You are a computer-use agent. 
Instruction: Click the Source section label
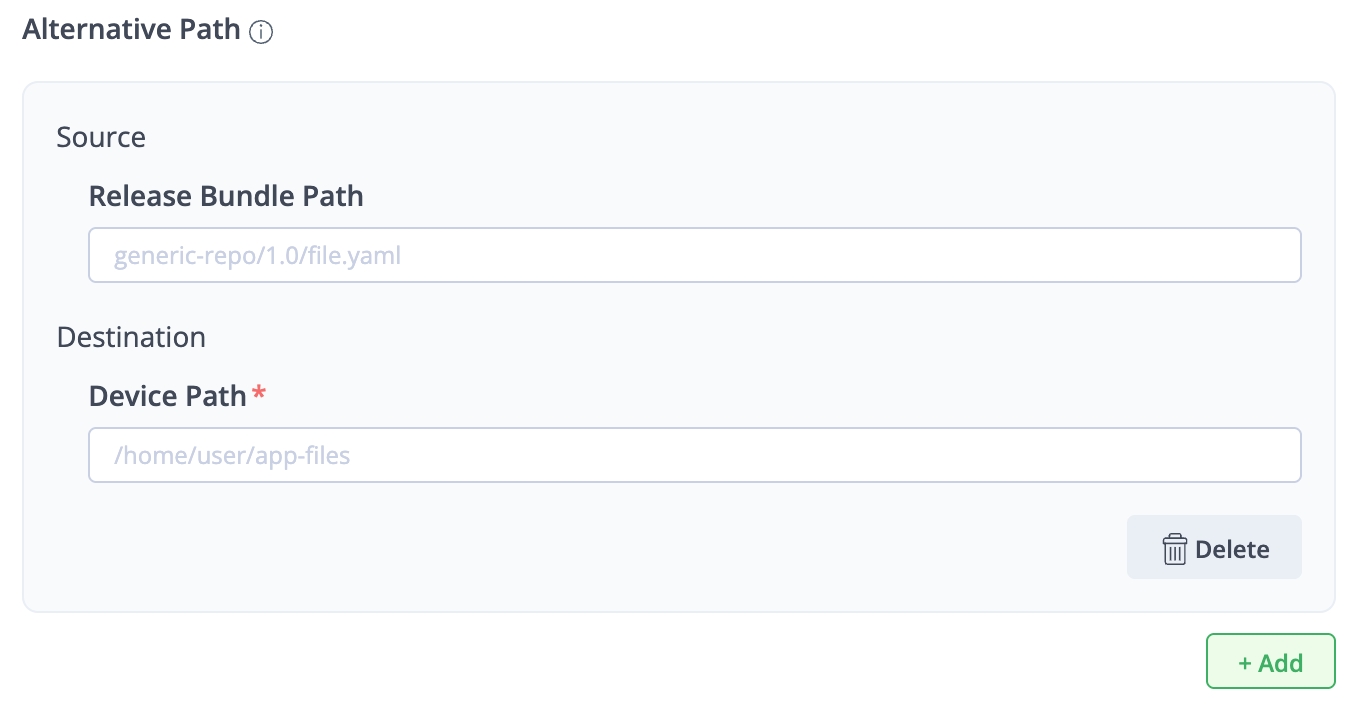[101, 137]
